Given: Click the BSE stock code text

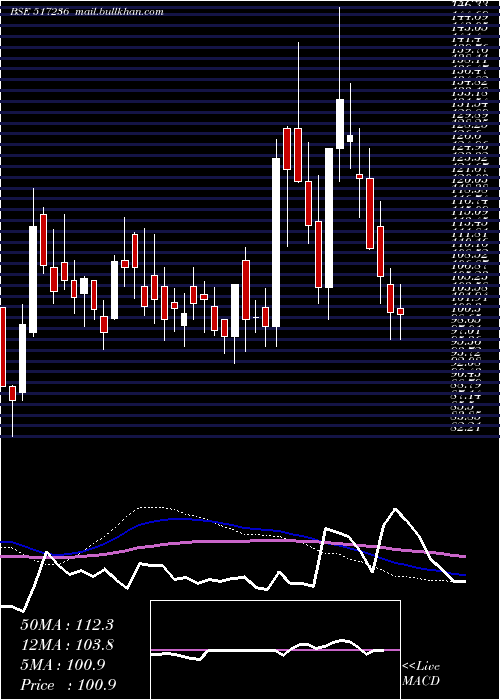Looking at the screenshot, I should point(39,12).
